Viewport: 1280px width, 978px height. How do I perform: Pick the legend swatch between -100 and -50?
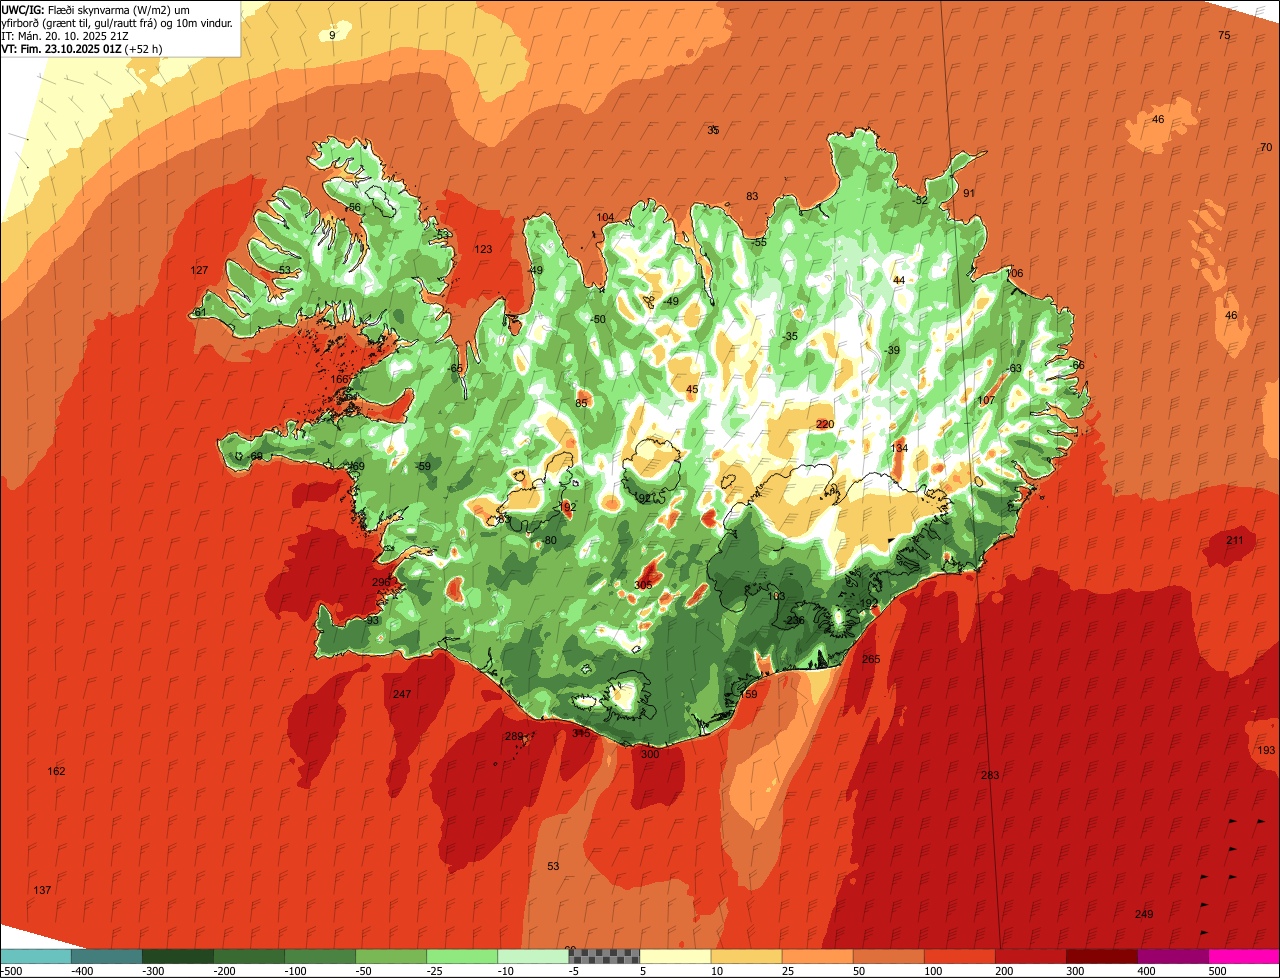(x=320, y=956)
